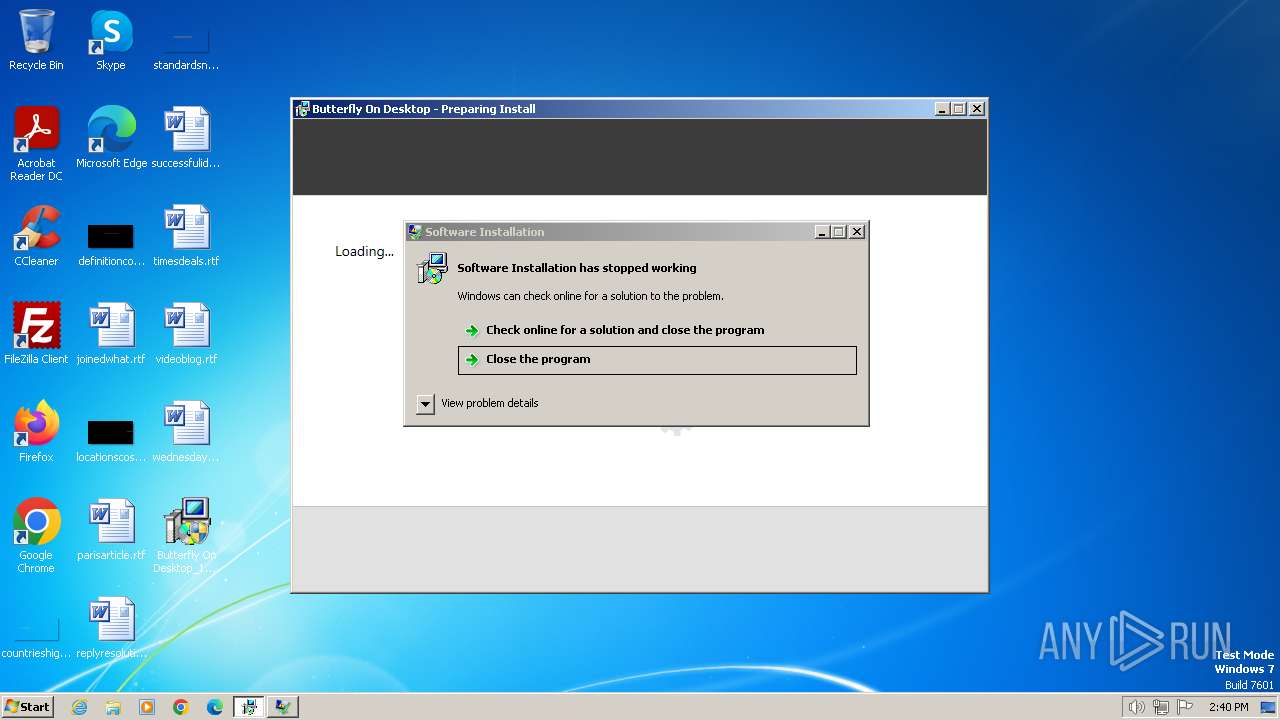
Task: Launch Chrome from the taskbar
Action: pyautogui.click(x=181, y=707)
